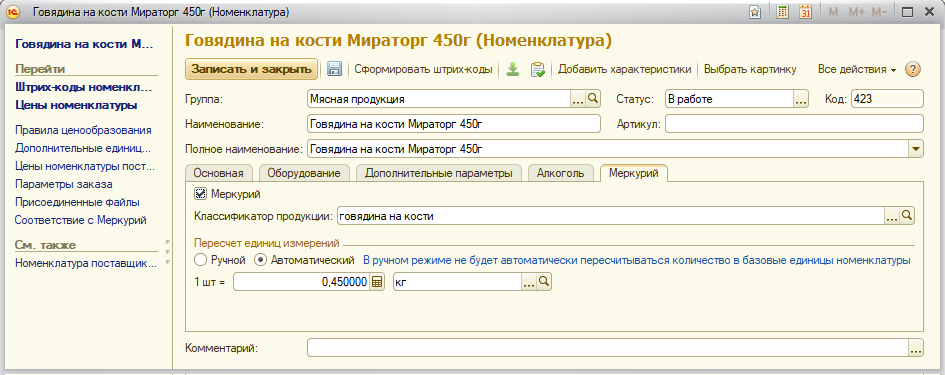Viewport: 945px width, 375px height.
Task: Search the Группа field with magnifier icon
Action: pyautogui.click(x=592, y=99)
